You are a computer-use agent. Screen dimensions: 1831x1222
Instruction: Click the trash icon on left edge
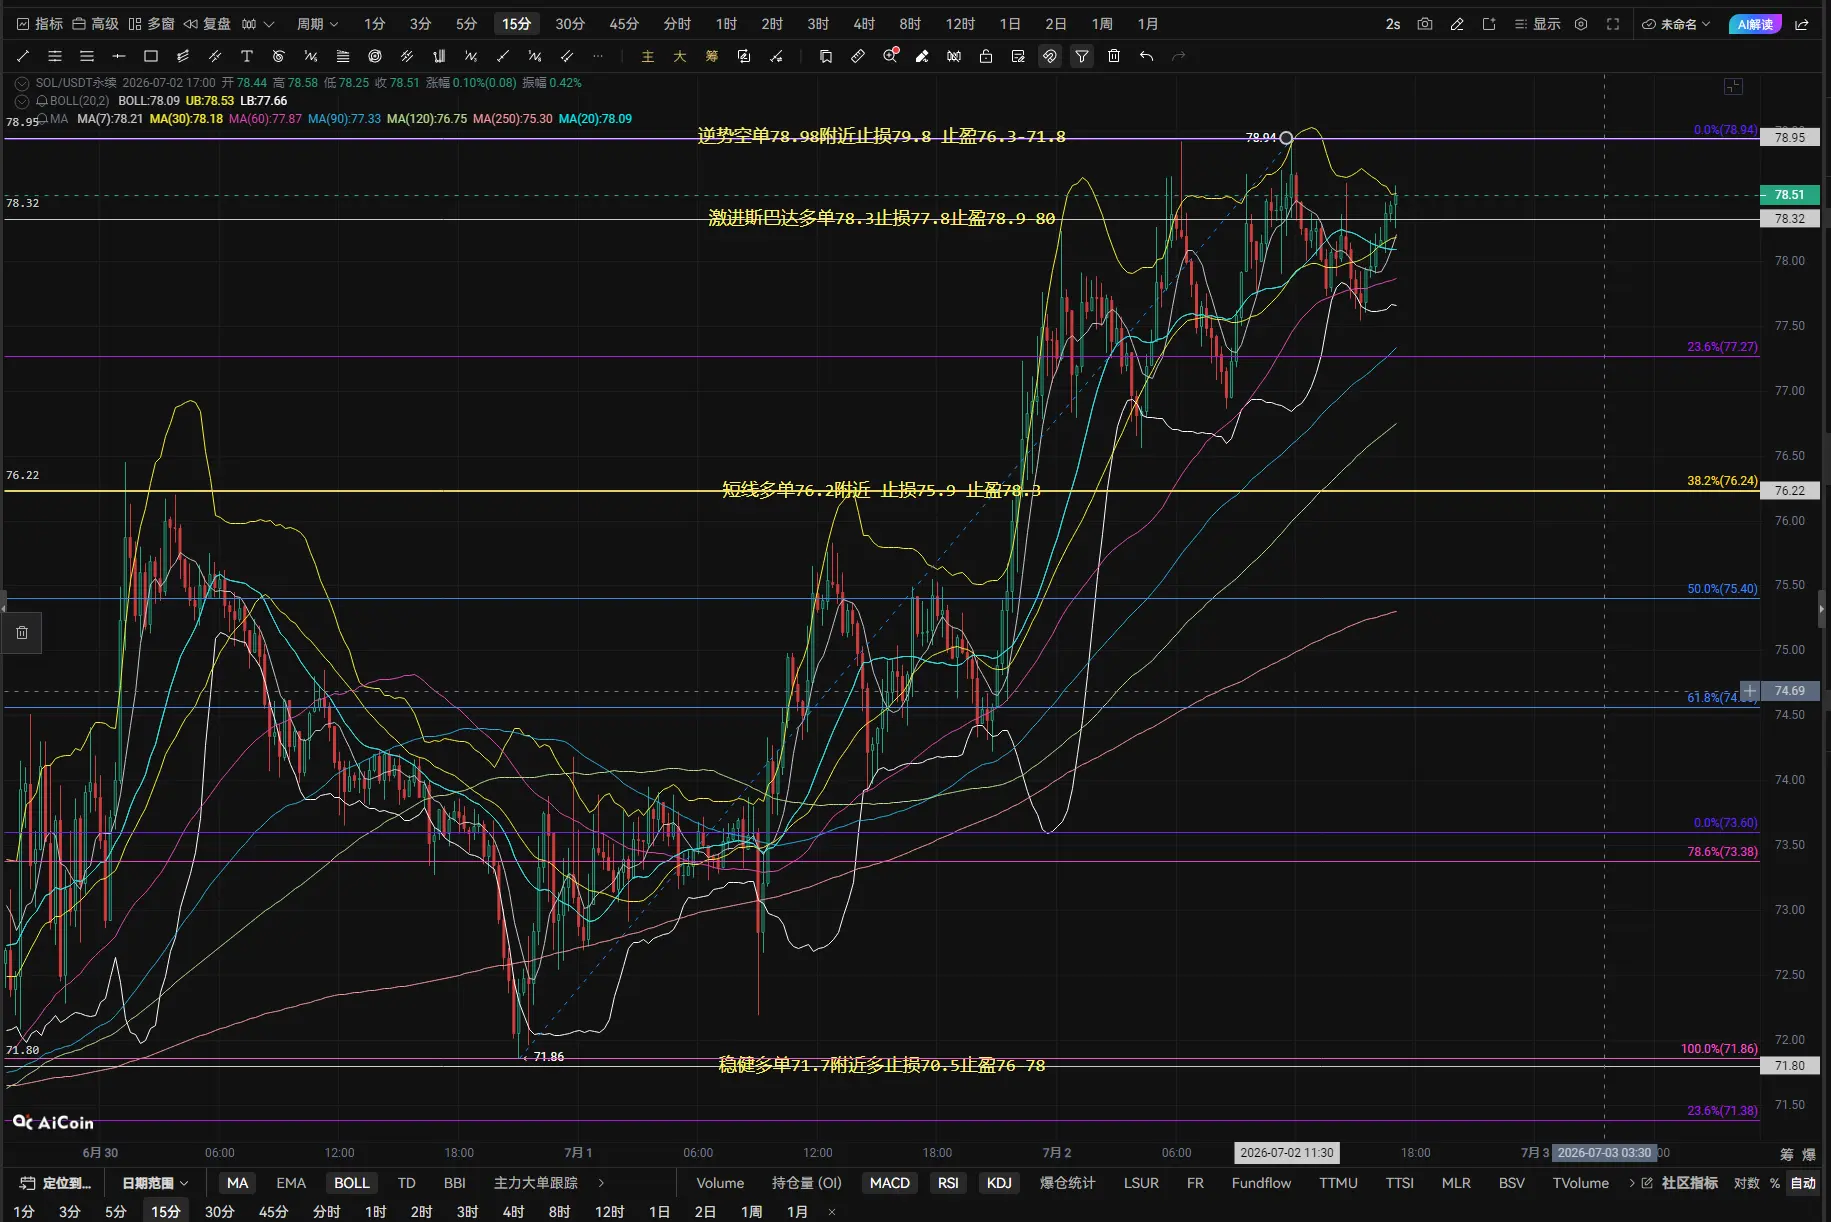22,632
